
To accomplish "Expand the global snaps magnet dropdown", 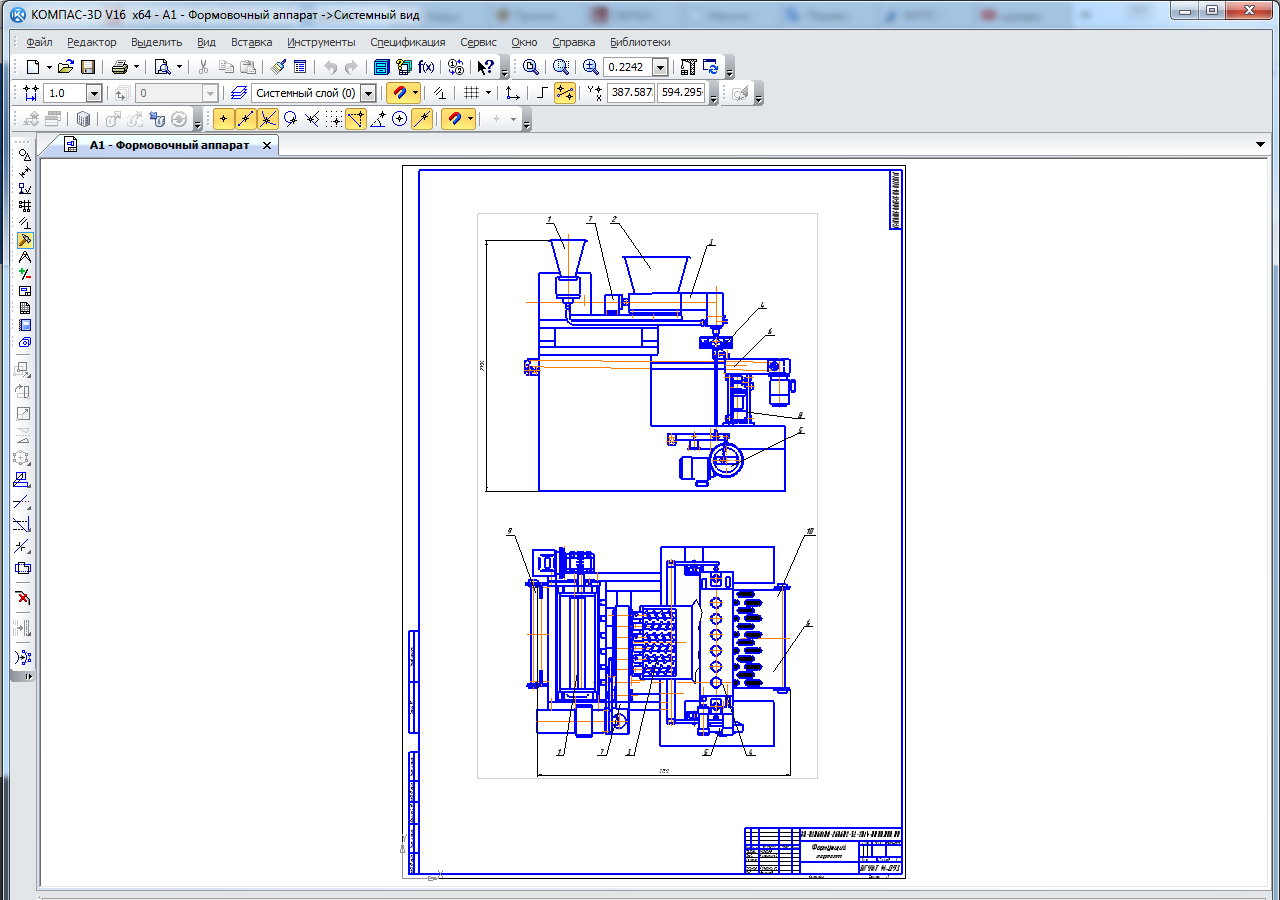I will [415, 93].
